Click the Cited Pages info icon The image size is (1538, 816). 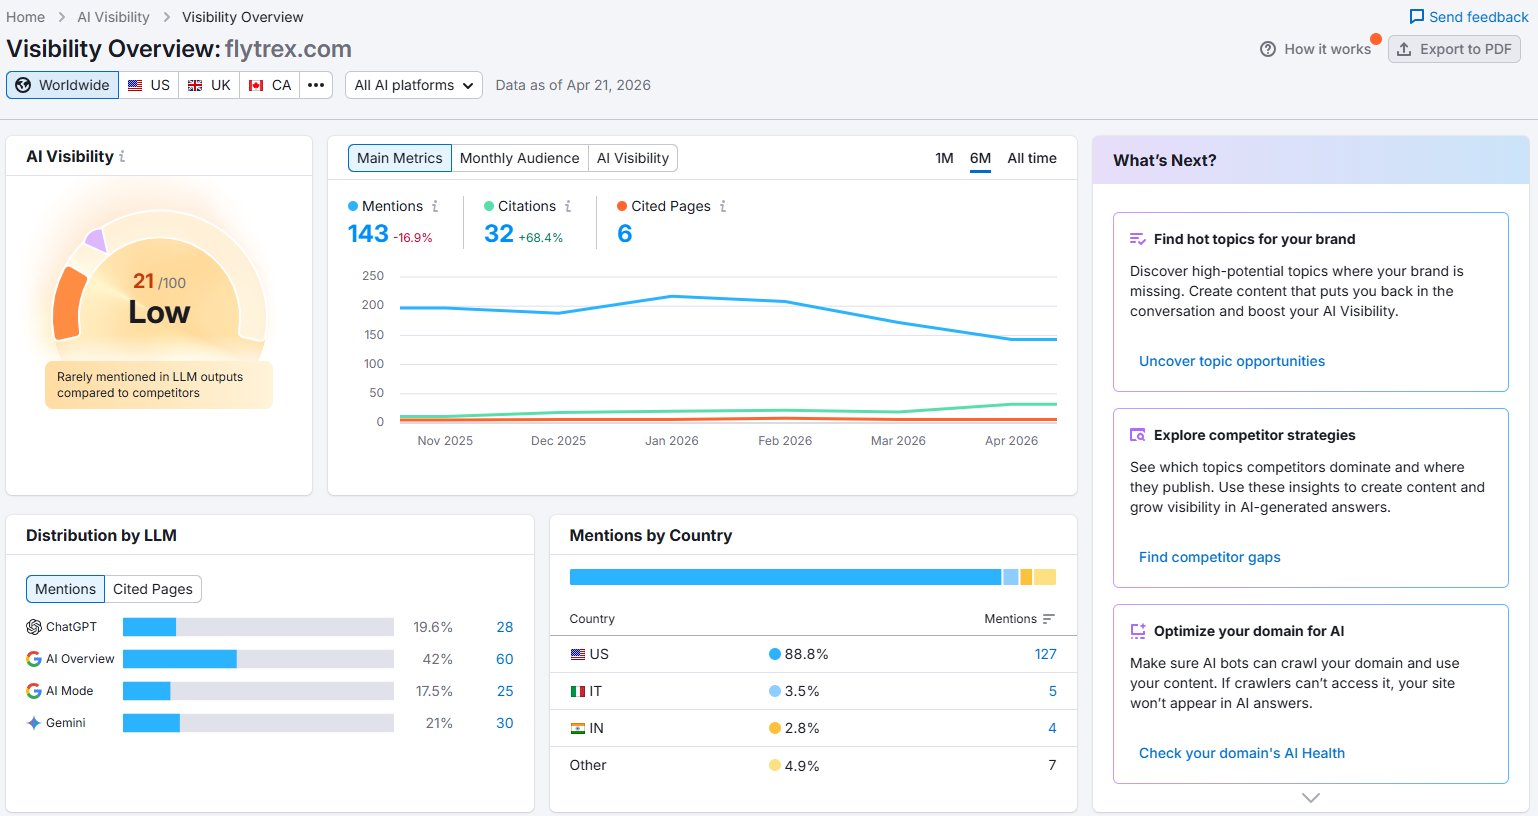coord(723,206)
